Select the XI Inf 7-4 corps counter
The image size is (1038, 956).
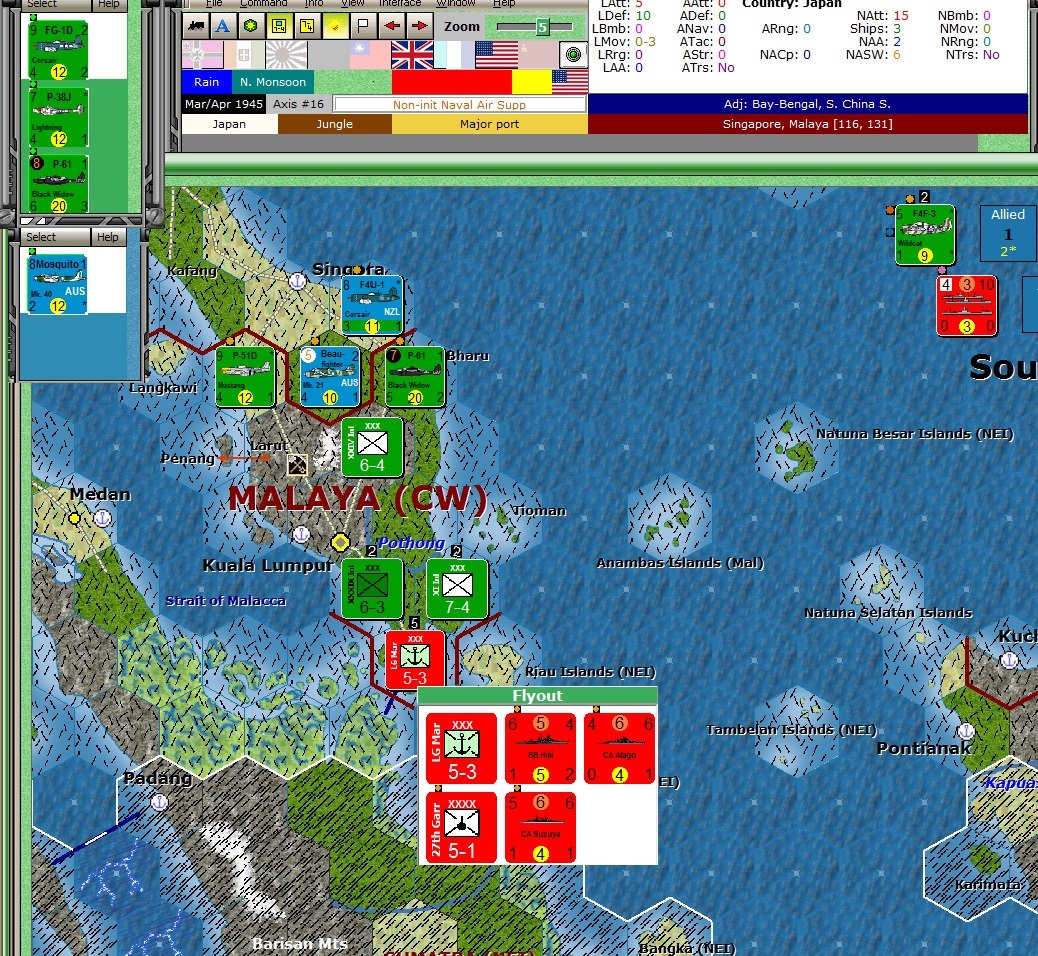point(457,589)
